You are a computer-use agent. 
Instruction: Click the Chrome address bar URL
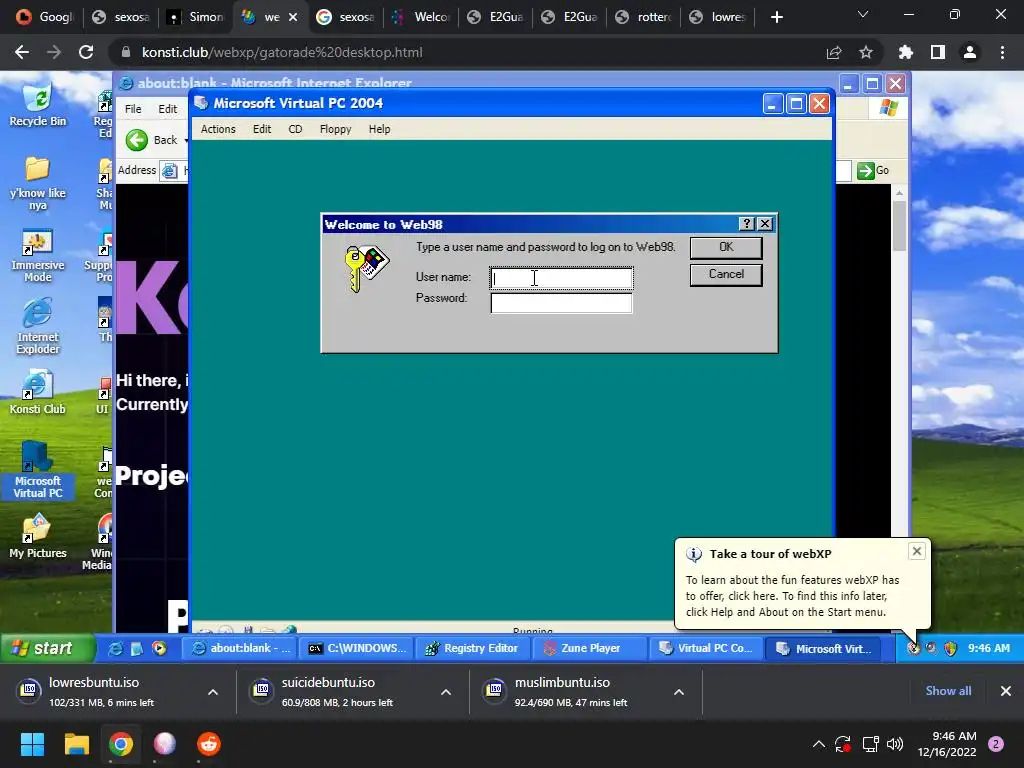[282, 52]
